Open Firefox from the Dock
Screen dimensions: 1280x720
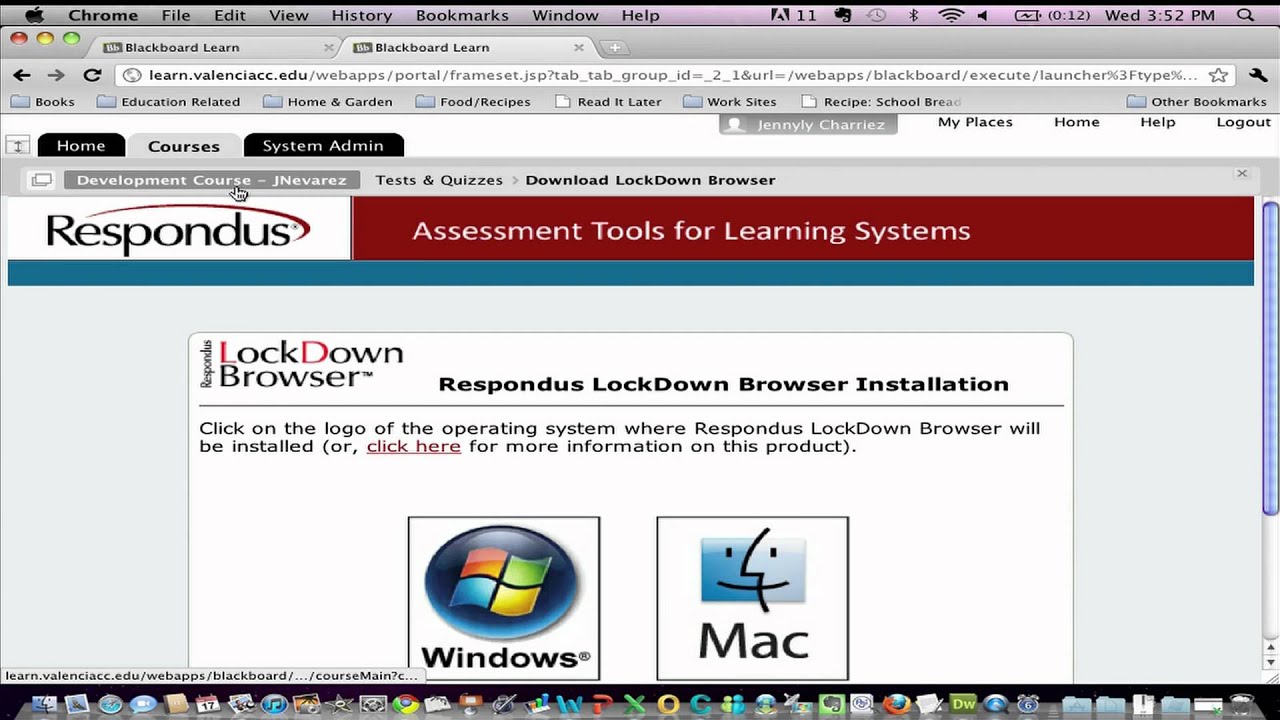click(x=896, y=704)
